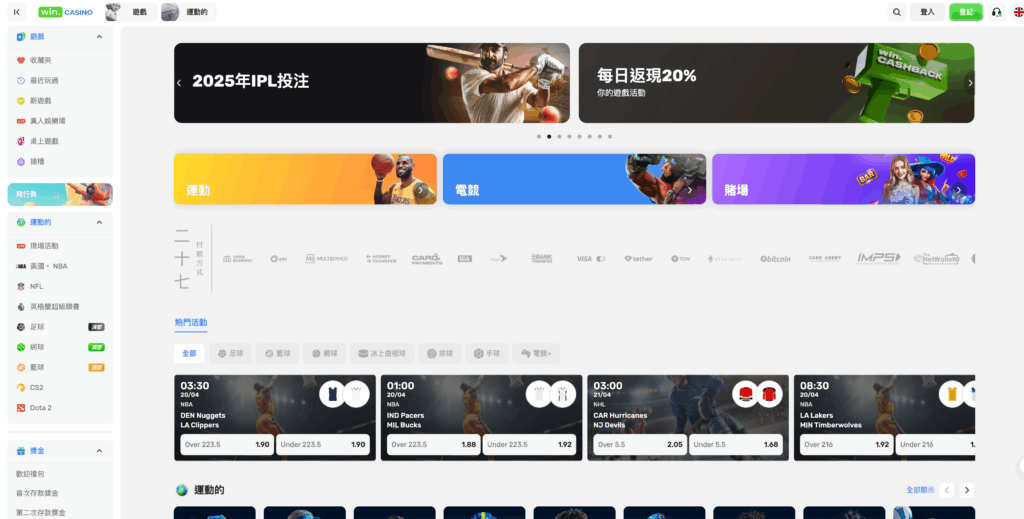The height and width of the screenshot is (519, 1024).
Task: Open the 每日返現20% cashback banner
Action: (776, 83)
